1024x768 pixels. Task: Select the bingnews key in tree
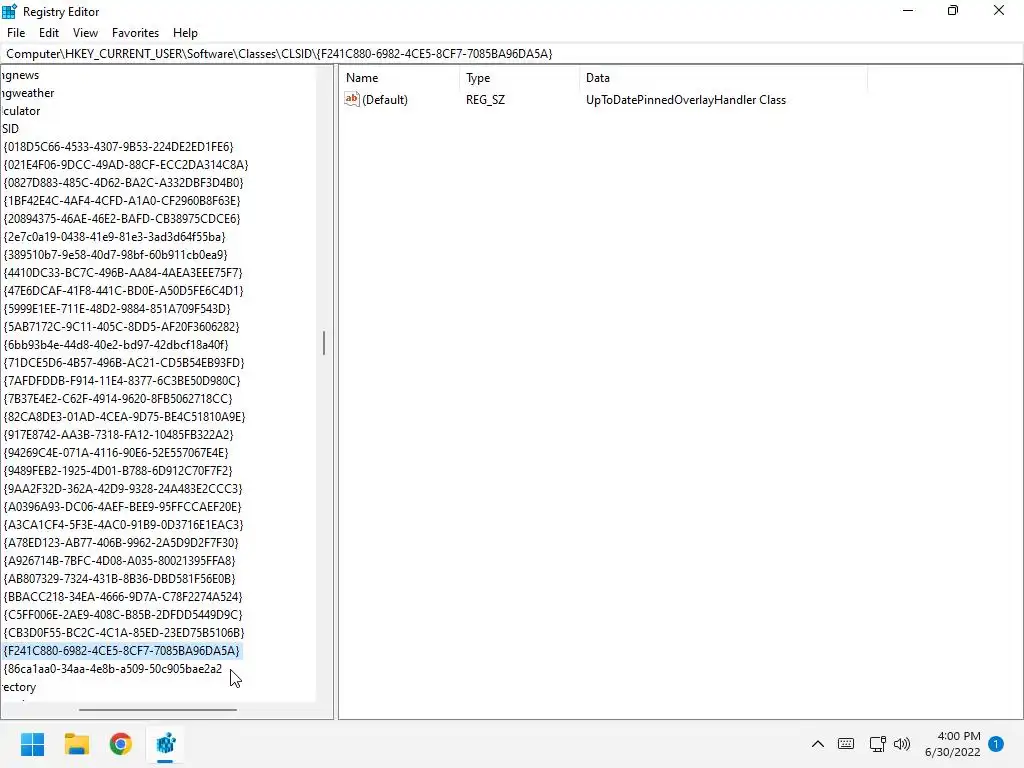coord(20,75)
